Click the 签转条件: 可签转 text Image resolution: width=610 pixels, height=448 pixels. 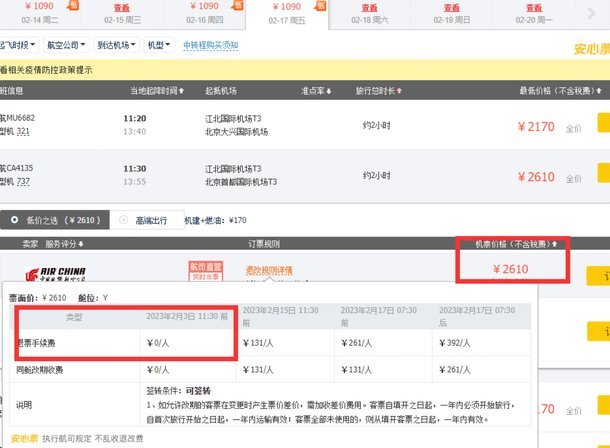[x=179, y=391]
